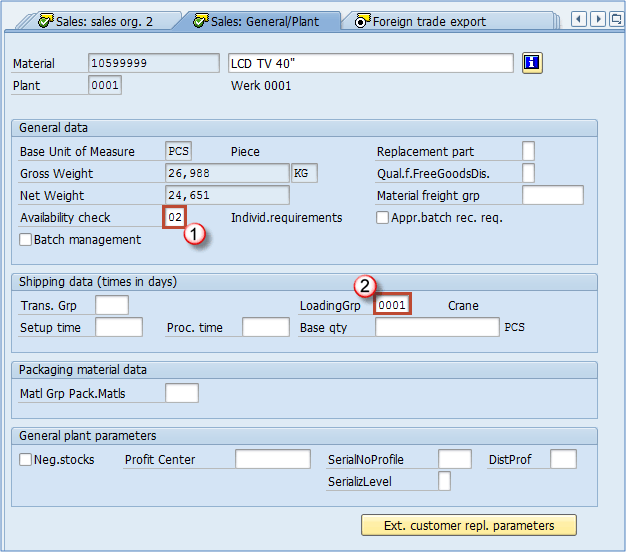Toggle the Neg.stocks checkbox
Image resolution: width=626 pixels, height=552 pixels.
point(26,460)
